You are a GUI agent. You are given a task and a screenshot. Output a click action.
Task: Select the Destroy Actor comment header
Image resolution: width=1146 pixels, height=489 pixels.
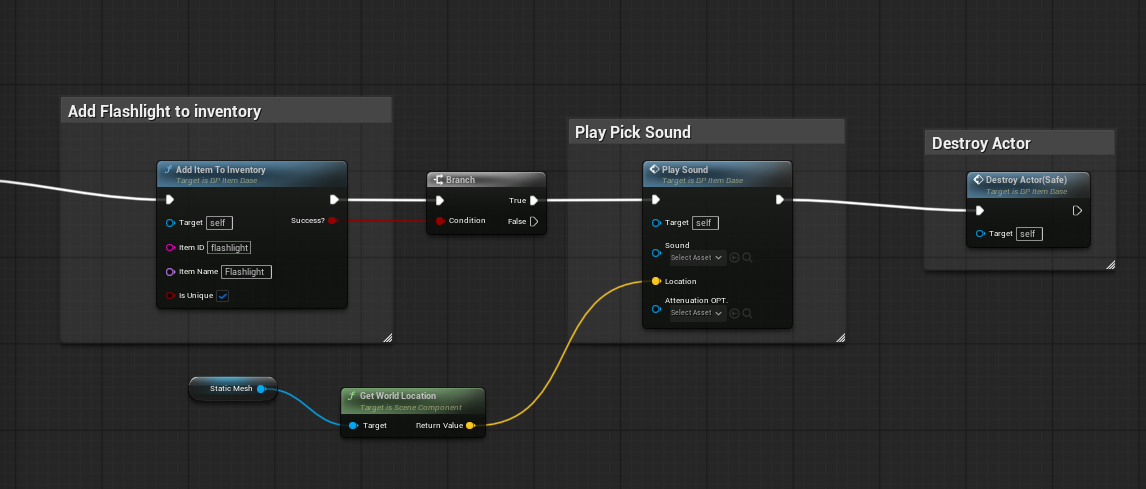click(1020, 143)
